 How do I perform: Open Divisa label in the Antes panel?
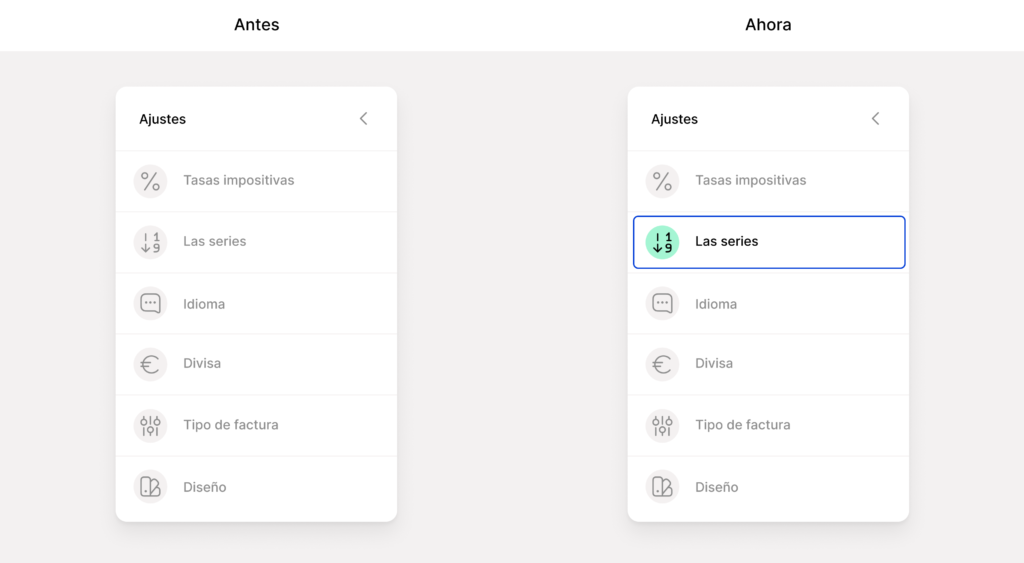(x=202, y=364)
